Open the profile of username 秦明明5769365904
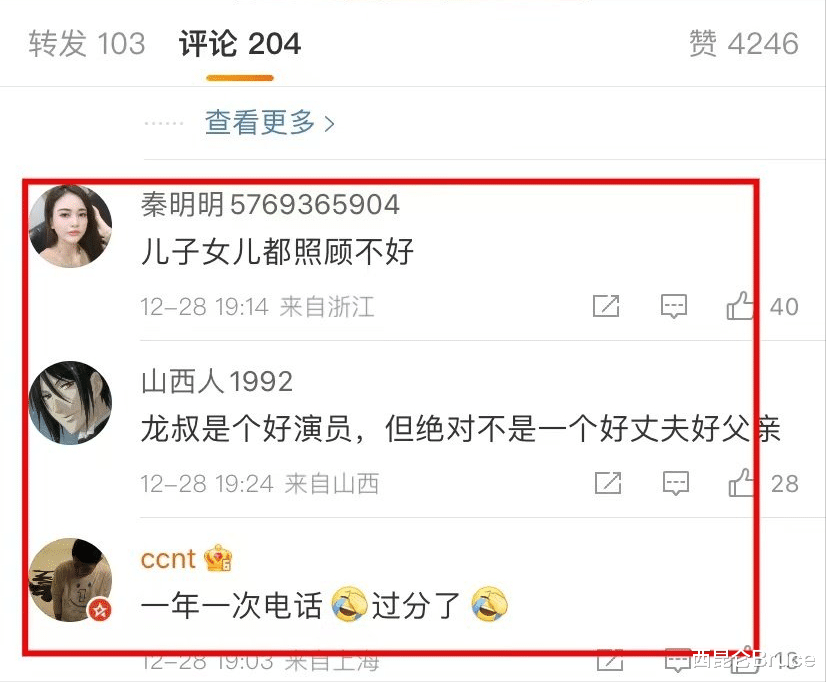Screen dimensions: 826x682 270,204
